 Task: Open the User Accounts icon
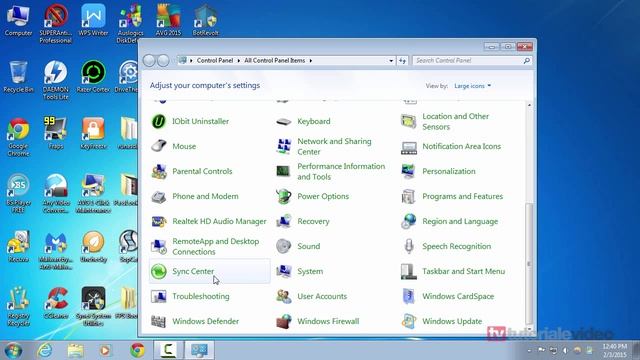pos(284,296)
